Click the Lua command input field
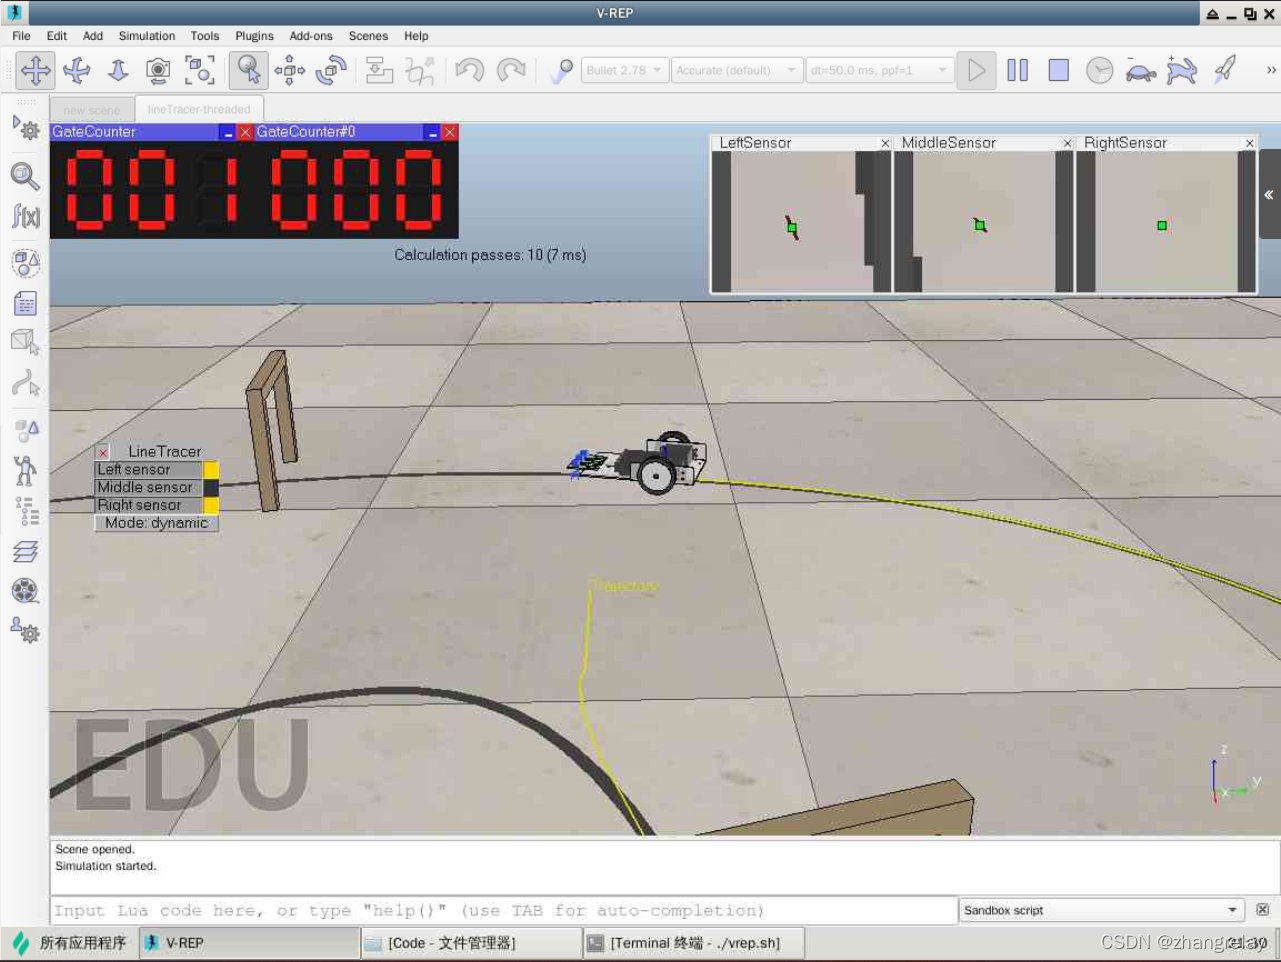Viewport: 1281px width, 962px height. pos(504,910)
